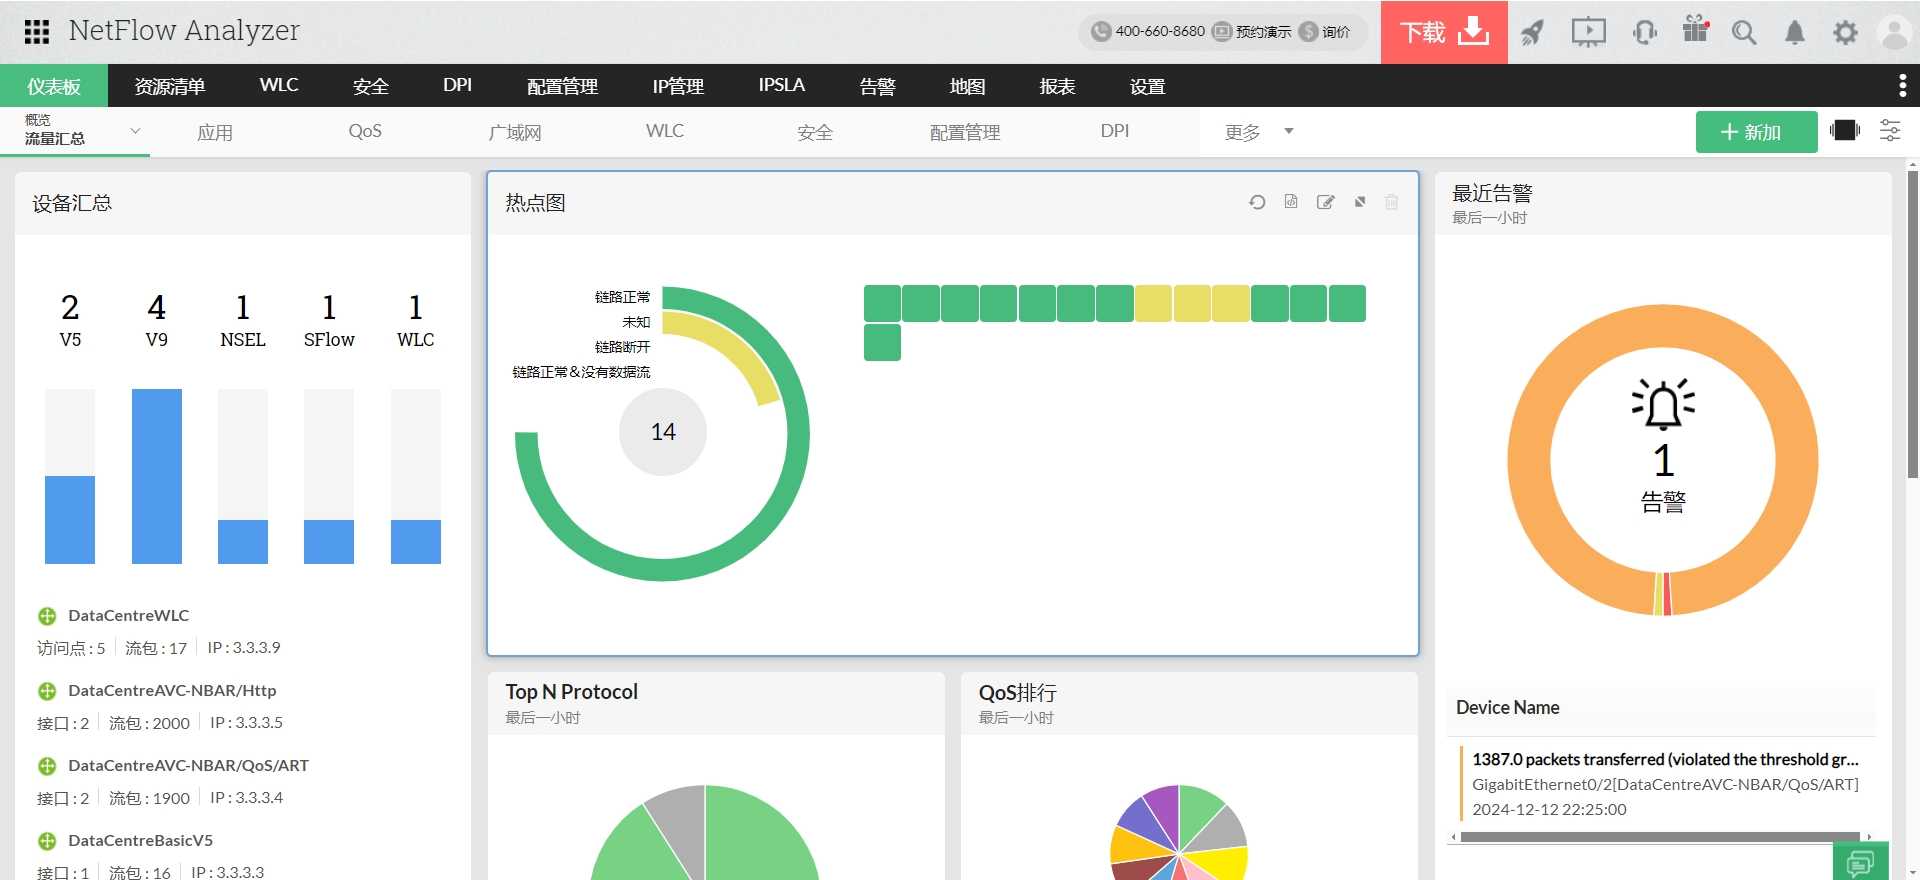Open the notifications bell icon
Screen dimensions: 1920x880
pos(1795,32)
